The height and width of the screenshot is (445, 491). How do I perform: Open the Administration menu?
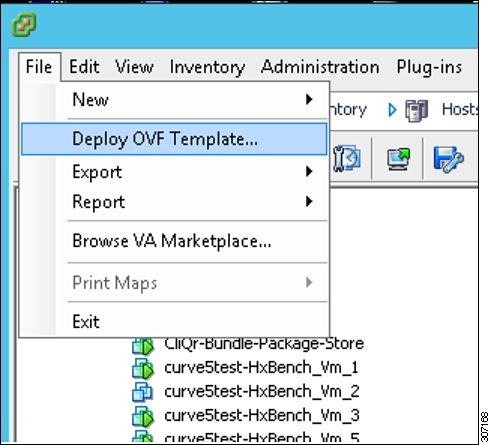click(320, 67)
